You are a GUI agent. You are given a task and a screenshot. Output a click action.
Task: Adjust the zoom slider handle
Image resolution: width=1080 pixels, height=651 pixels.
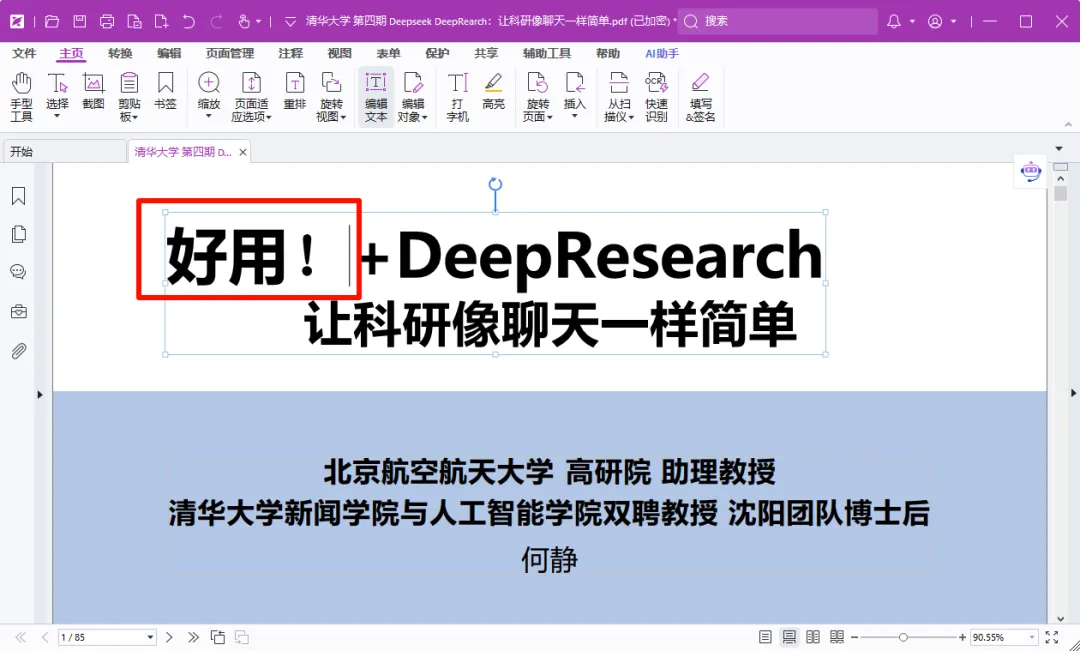(903, 637)
